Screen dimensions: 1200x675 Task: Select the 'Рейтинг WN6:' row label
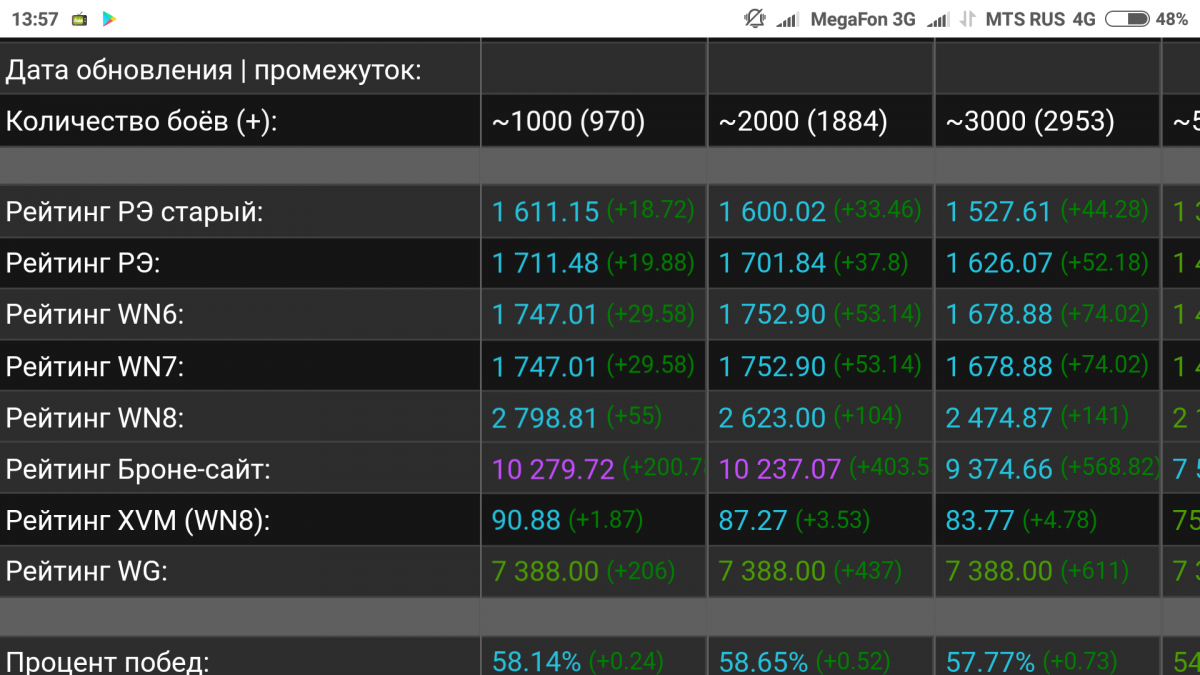(95, 315)
